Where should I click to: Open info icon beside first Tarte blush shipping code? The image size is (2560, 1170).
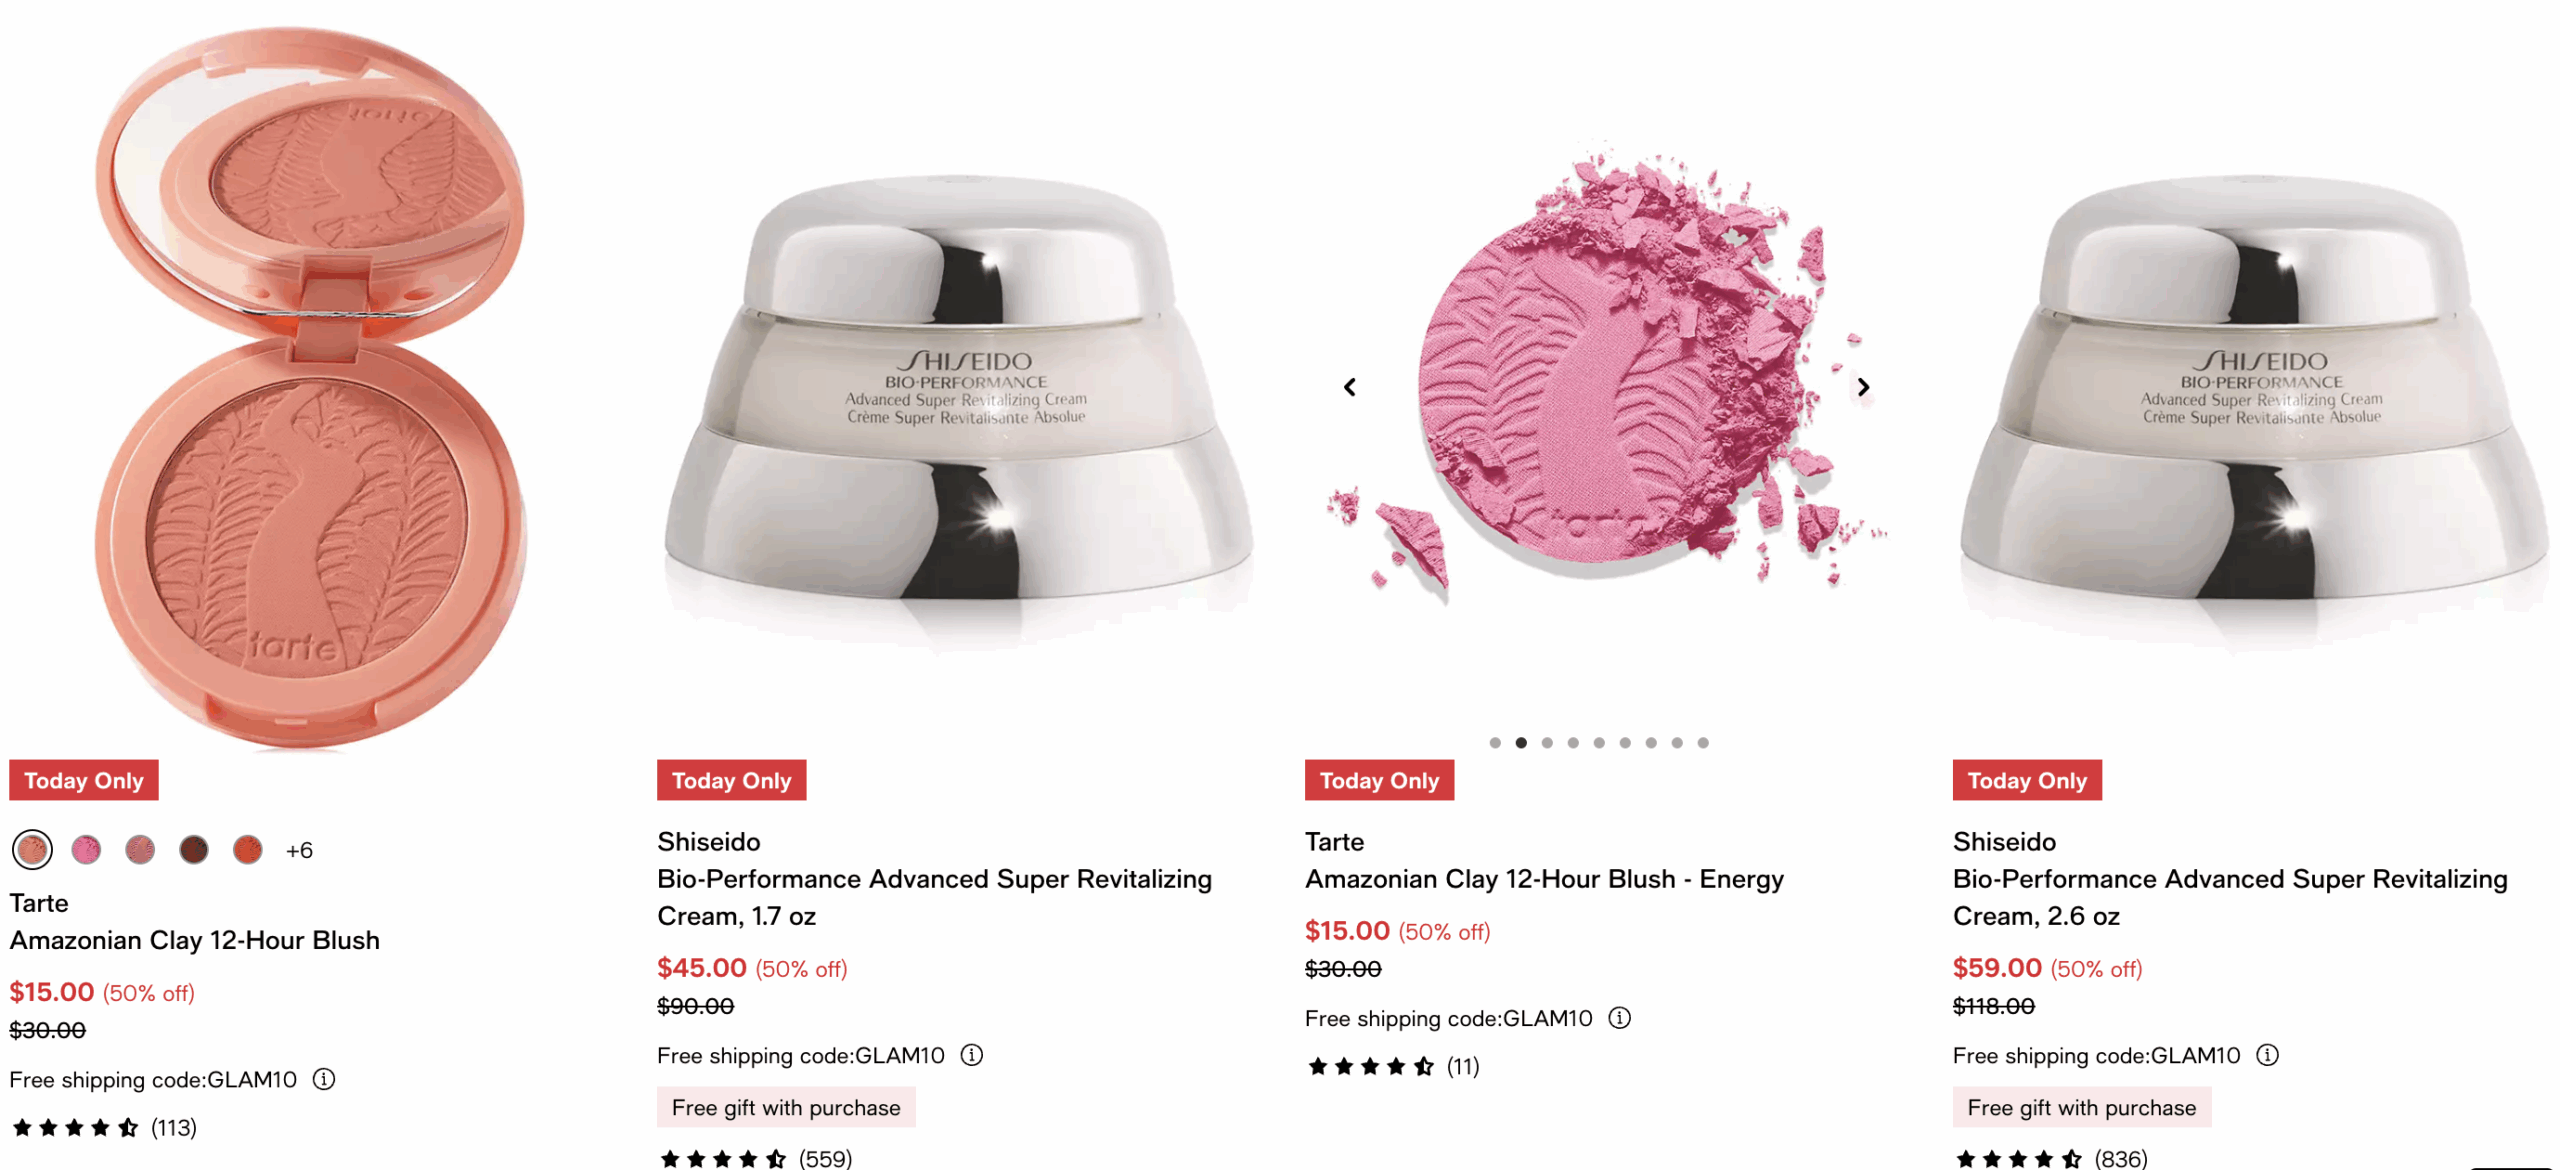pyautogui.click(x=324, y=1079)
